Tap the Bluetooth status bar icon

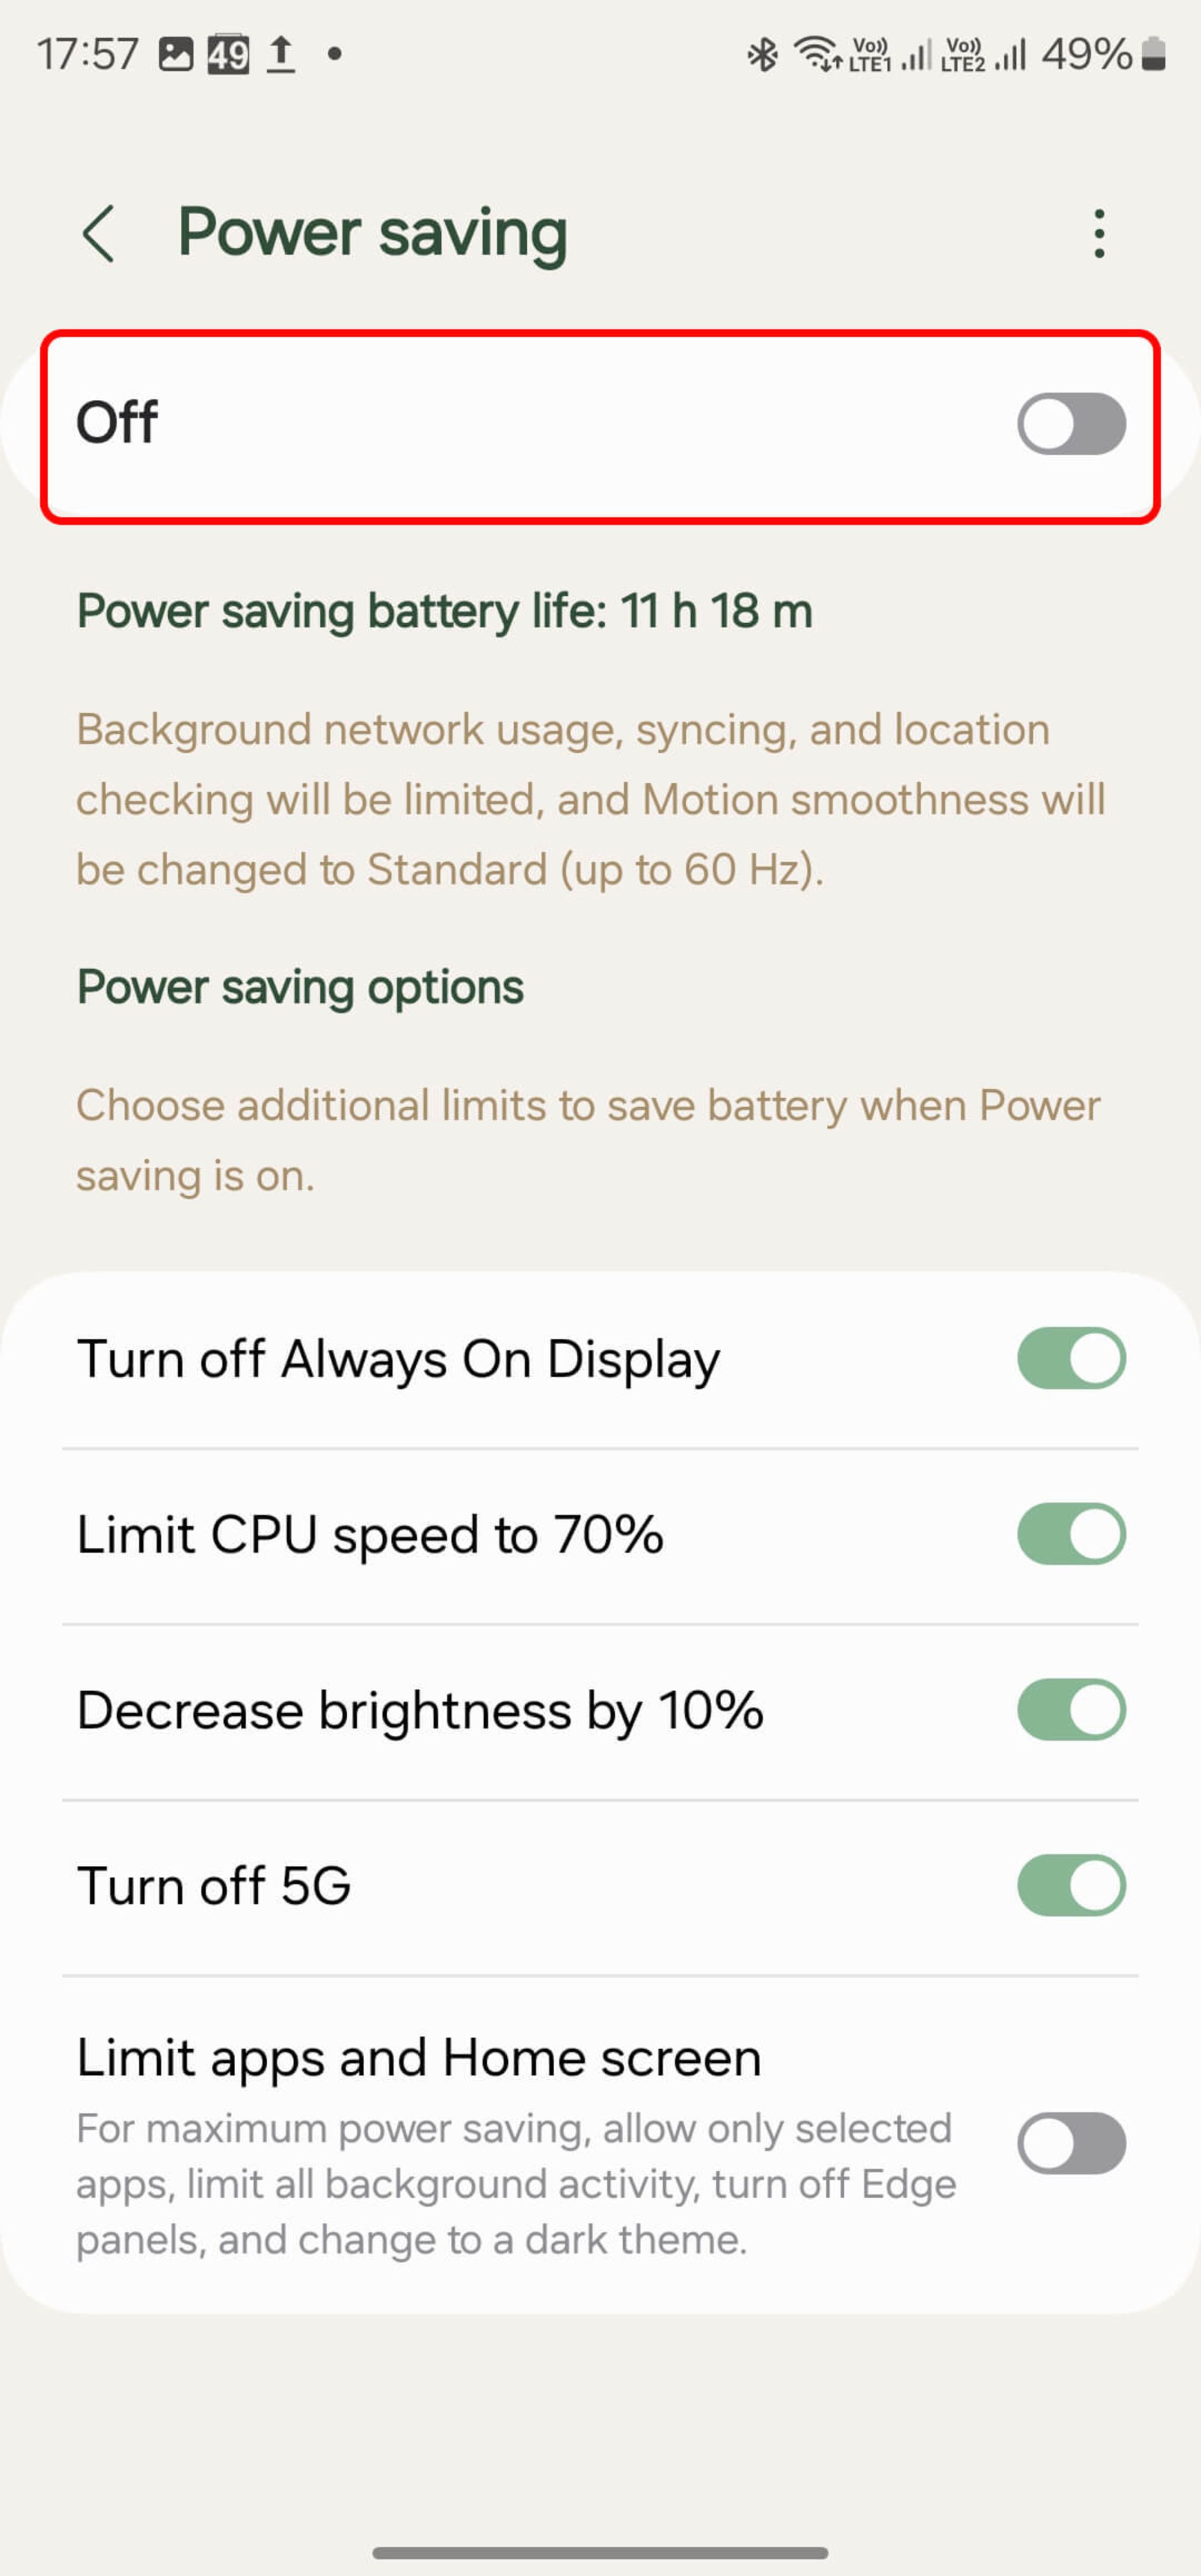(x=762, y=54)
